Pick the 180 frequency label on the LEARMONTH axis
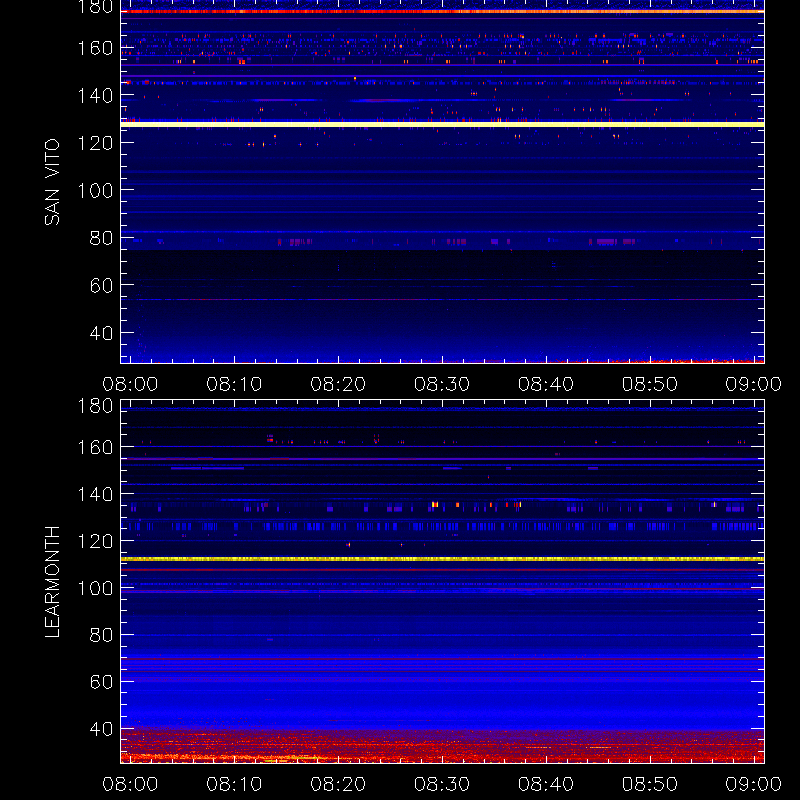The height and width of the screenshot is (800, 800). (x=95, y=406)
